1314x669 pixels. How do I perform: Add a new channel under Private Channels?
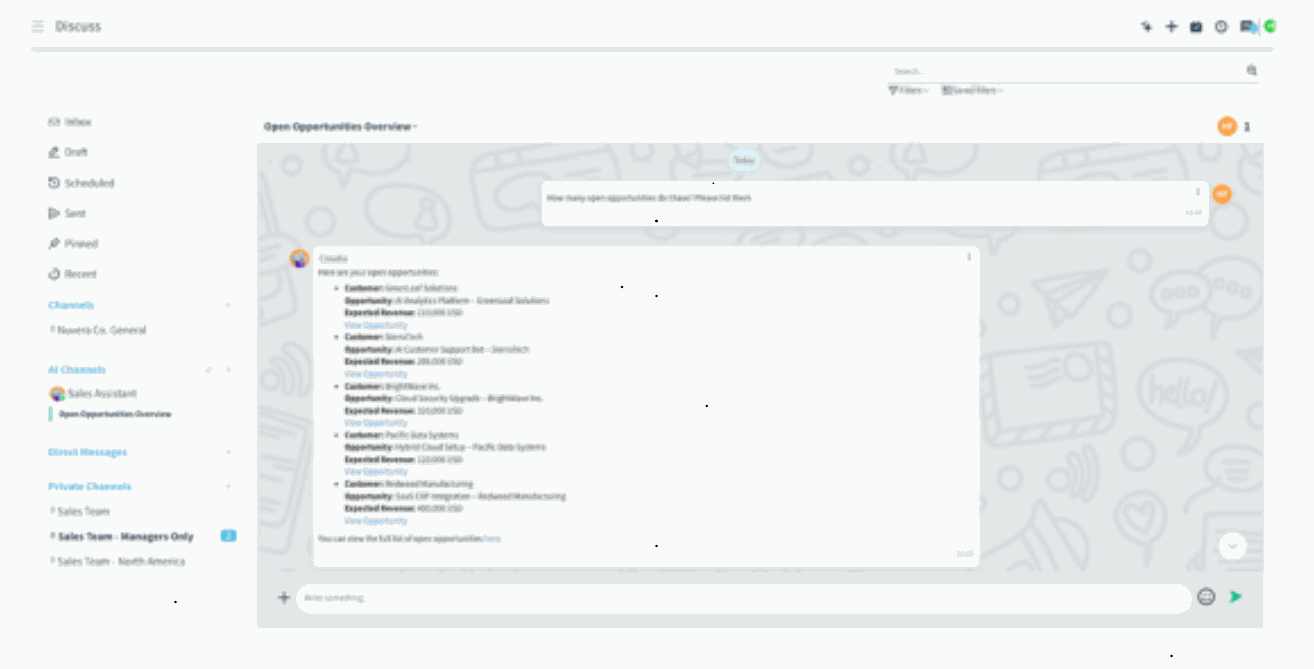pyautogui.click(x=228, y=487)
